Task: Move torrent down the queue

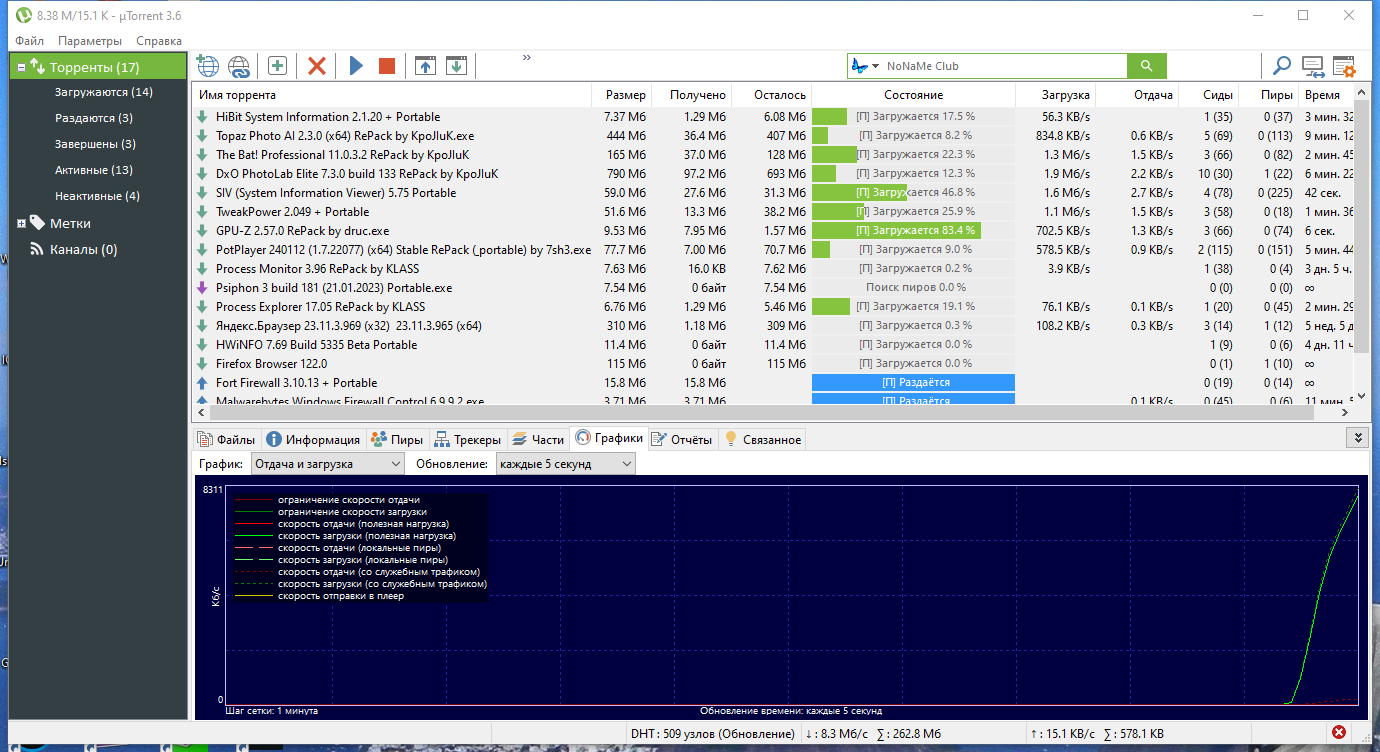Action: point(456,66)
